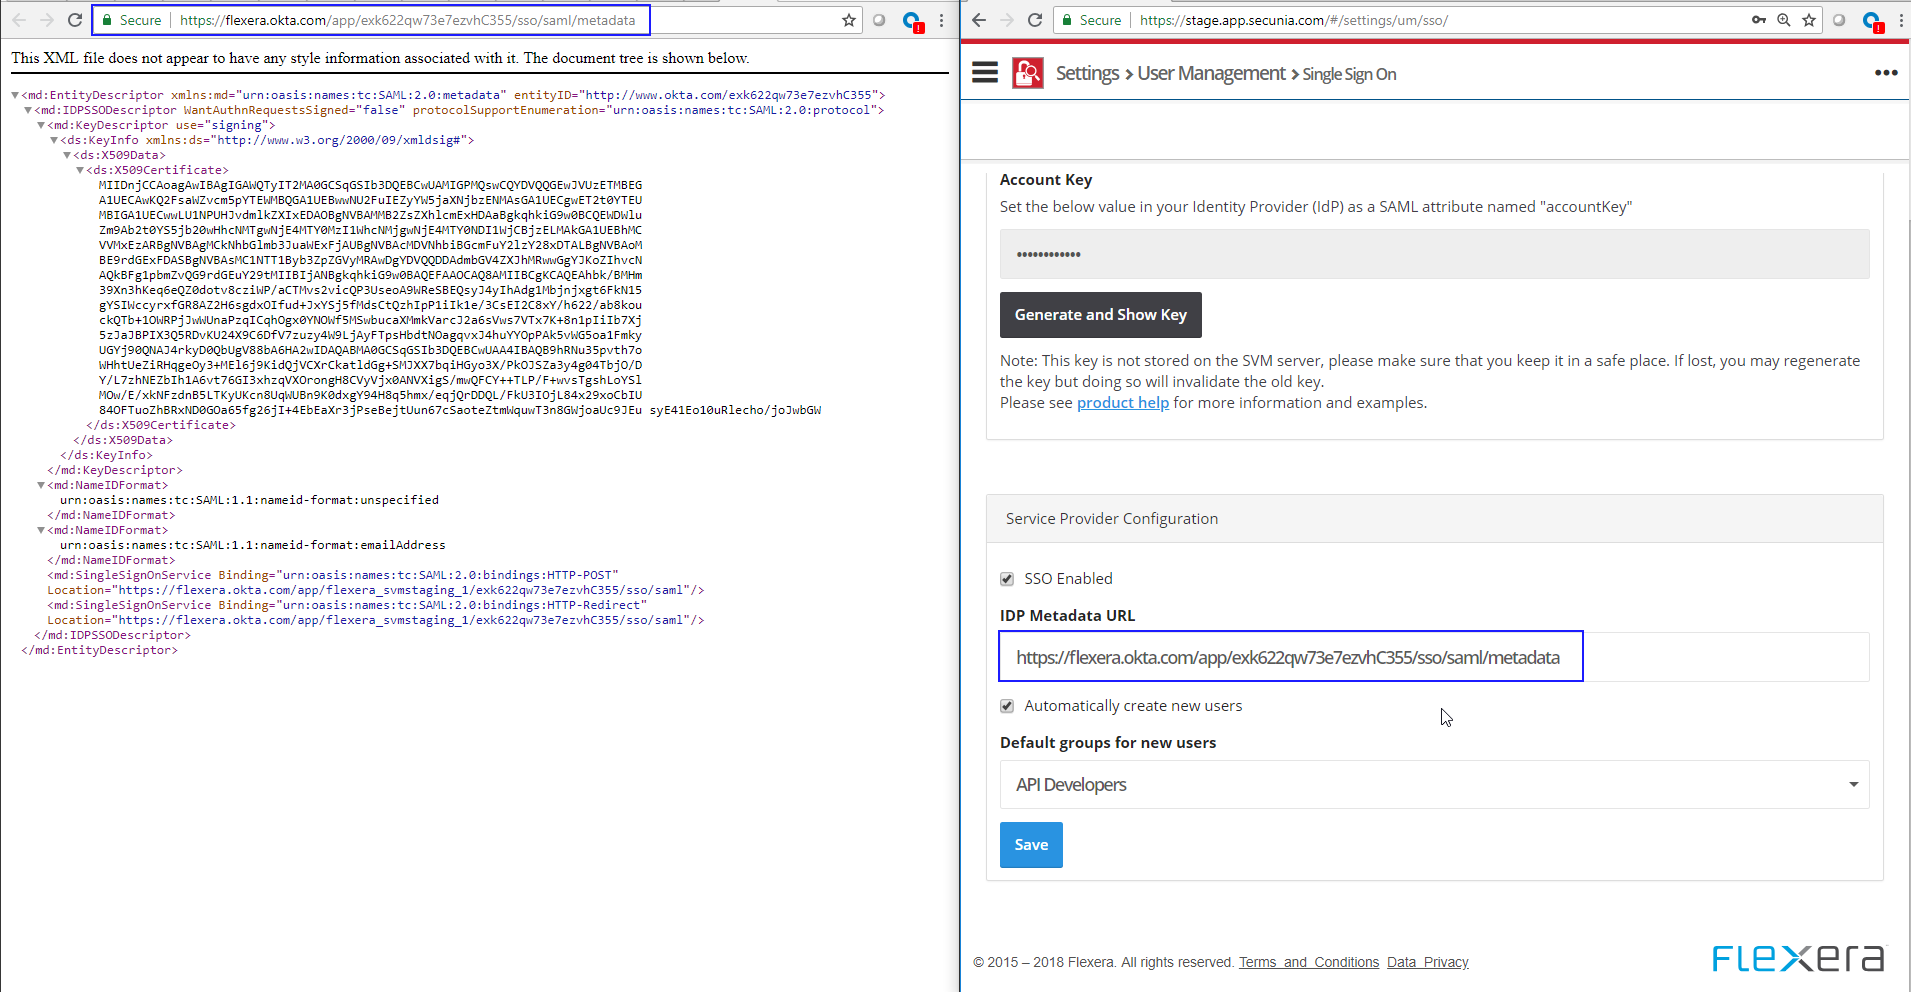Click the Default groups for new users label
Screen dimensions: 1911x992
click(1108, 743)
